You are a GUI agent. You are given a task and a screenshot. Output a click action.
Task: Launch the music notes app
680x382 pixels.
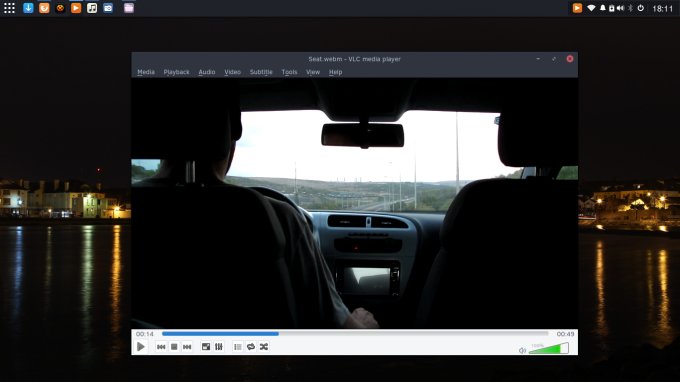(x=92, y=8)
